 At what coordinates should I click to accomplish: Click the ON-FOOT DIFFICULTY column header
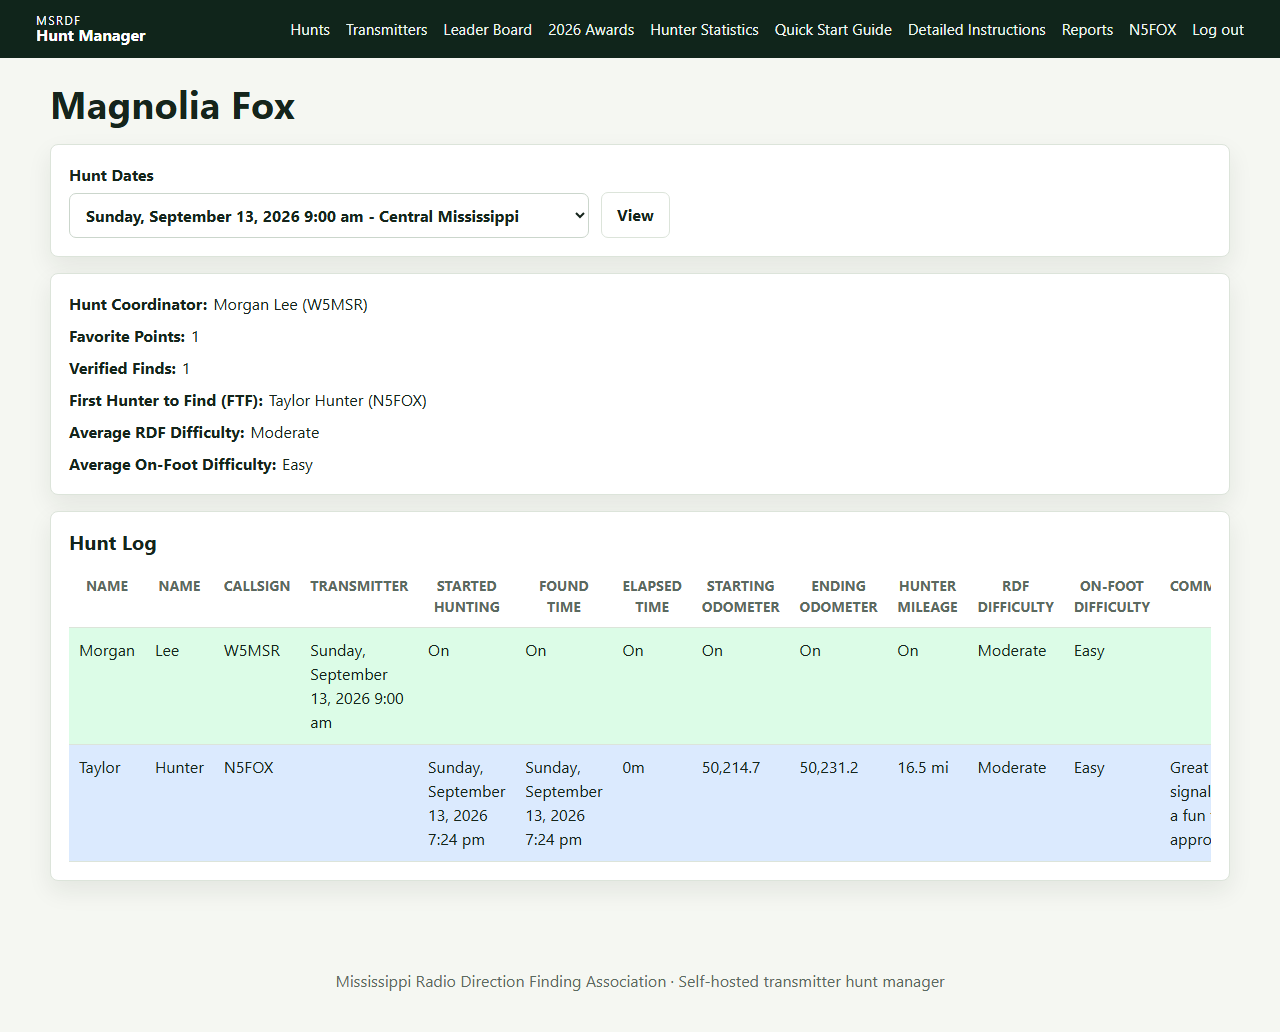tap(1112, 597)
